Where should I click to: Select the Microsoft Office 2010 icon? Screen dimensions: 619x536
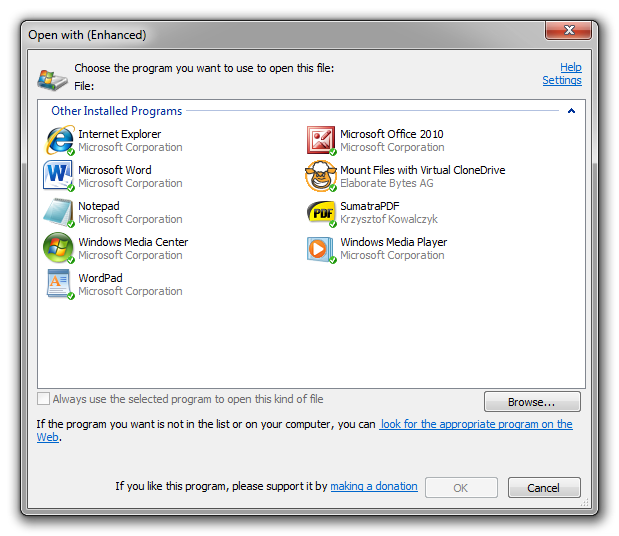321,140
